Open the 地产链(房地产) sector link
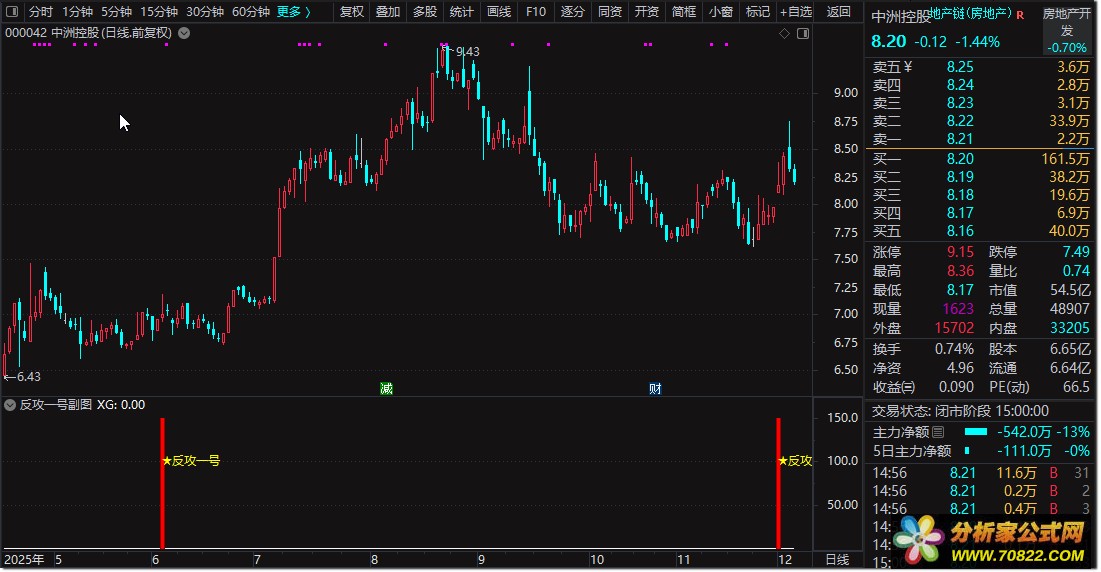This screenshot has height=572, width=1101. pos(970,15)
